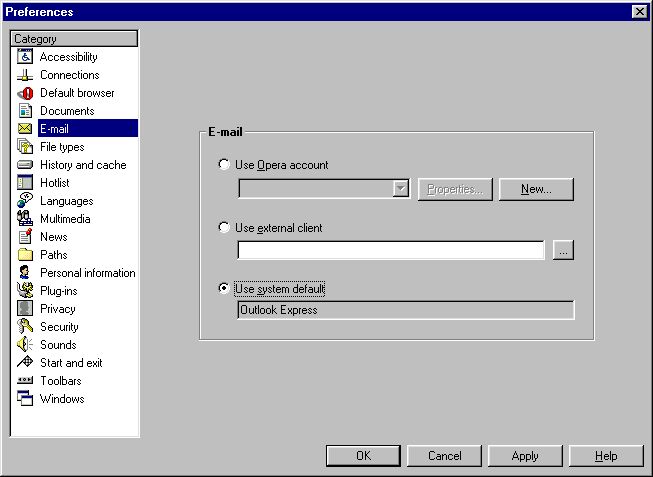Click the Privacy silhouette icon
The image size is (653, 477).
(25, 308)
